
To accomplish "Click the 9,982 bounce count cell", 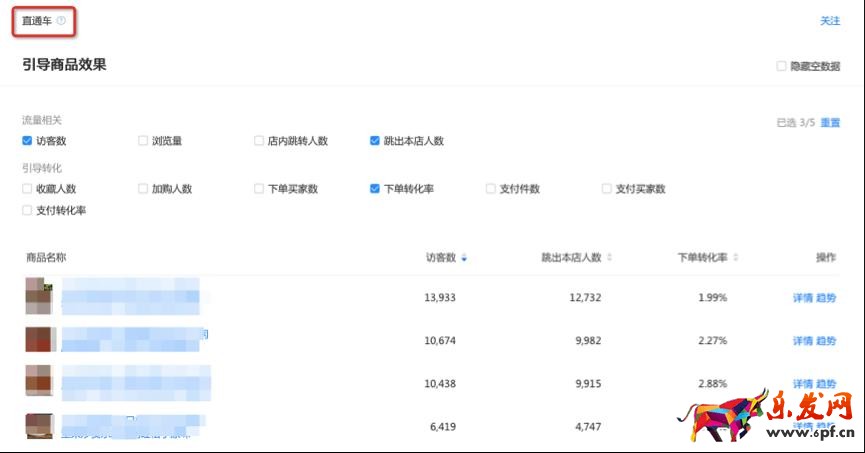I will coord(588,340).
